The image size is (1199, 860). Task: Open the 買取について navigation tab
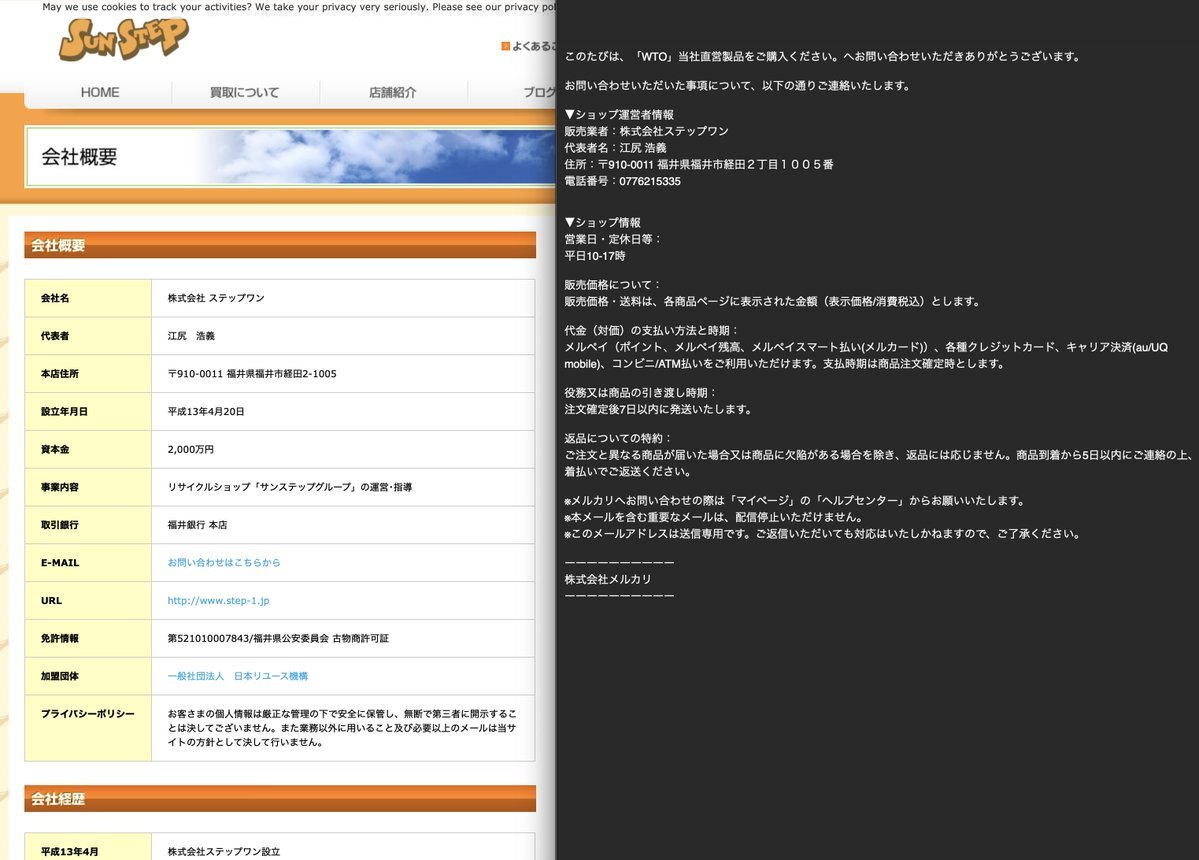coord(245,92)
